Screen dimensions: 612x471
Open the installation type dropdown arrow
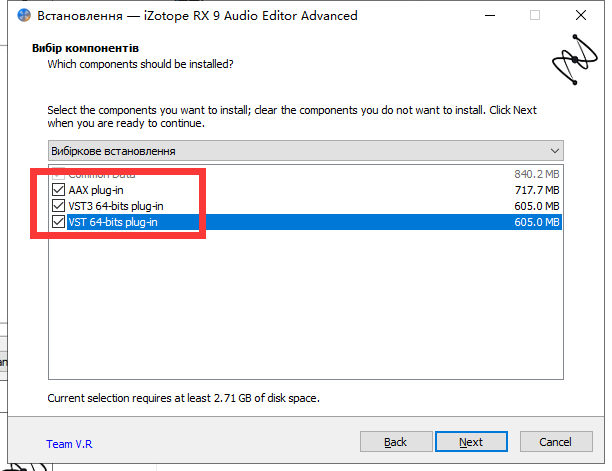tap(555, 151)
